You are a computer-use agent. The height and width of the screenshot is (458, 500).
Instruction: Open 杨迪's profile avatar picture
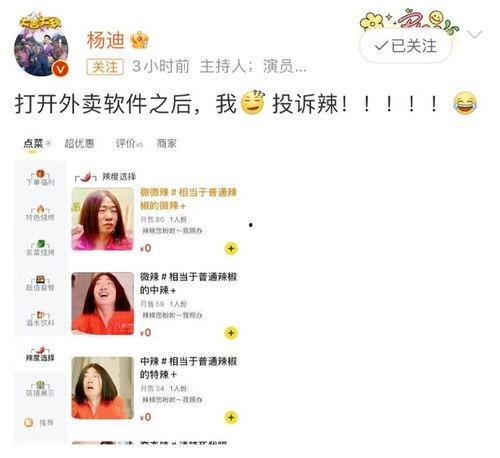pyautogui.click(x=41, y=46)
